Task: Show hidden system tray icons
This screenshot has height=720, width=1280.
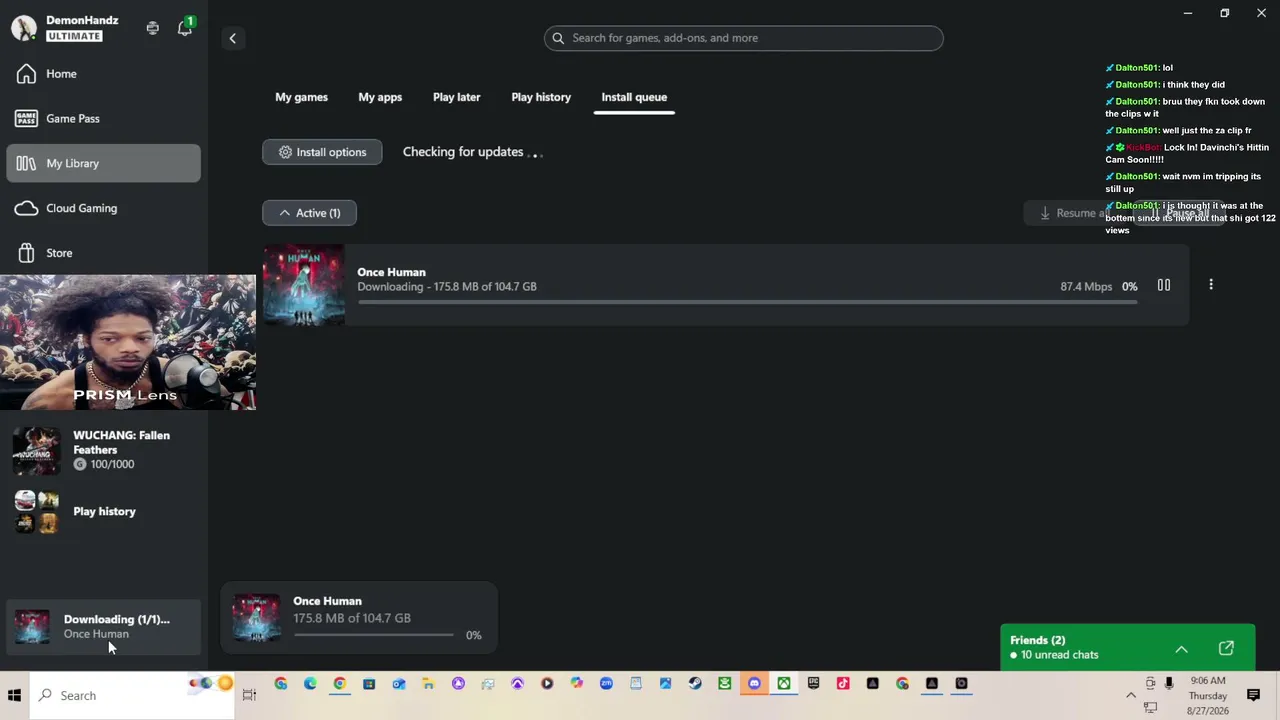Action: (1131, 695)
